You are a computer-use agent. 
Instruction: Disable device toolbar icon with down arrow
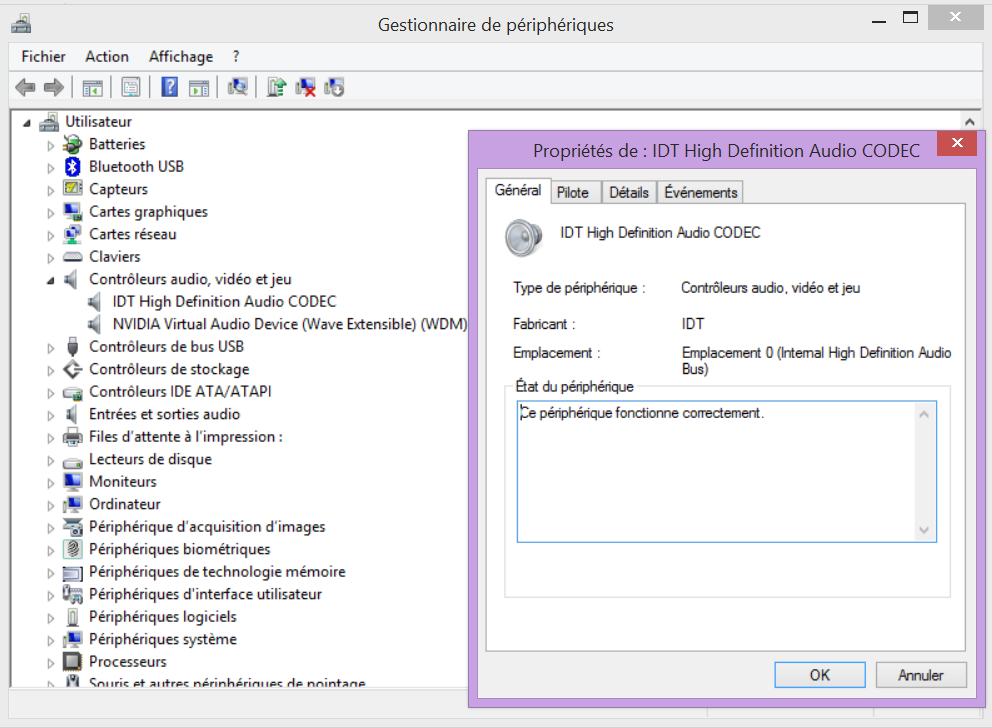pos(334,87)
